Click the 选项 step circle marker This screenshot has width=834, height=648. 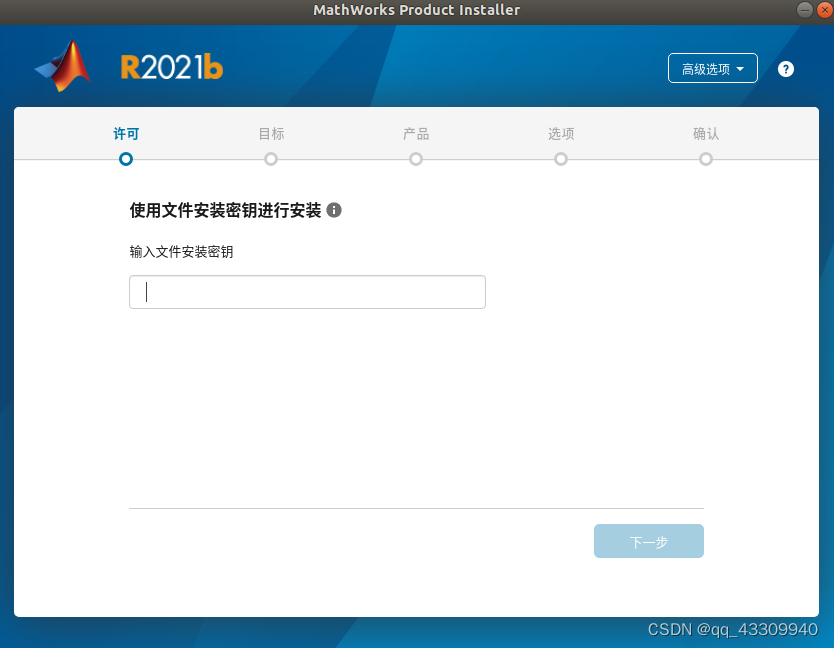pos(561,159)
